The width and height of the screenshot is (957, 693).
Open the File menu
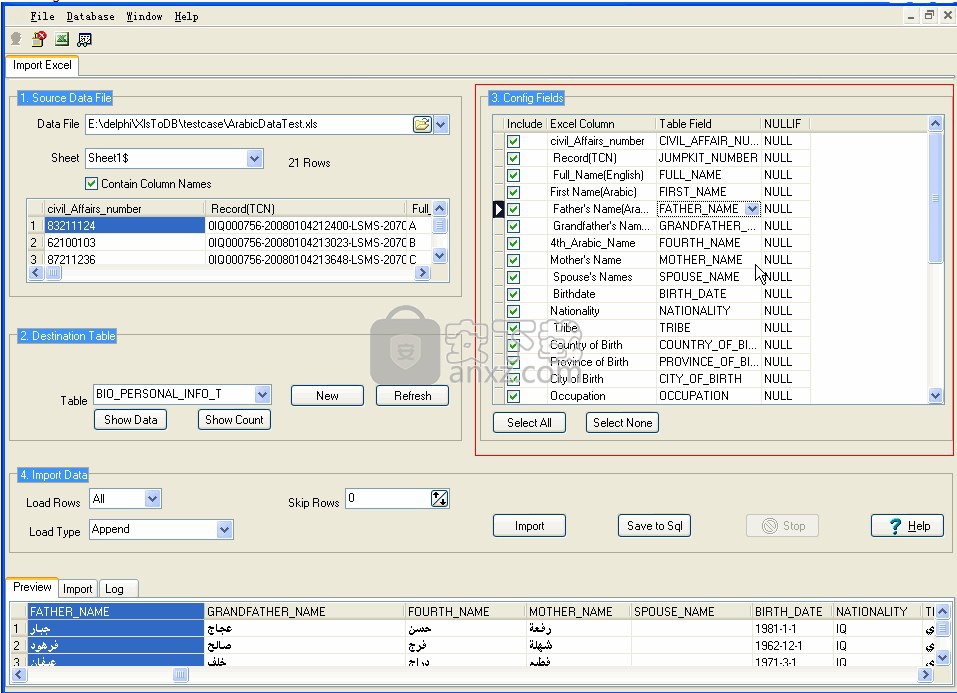(x=43, y=16)
